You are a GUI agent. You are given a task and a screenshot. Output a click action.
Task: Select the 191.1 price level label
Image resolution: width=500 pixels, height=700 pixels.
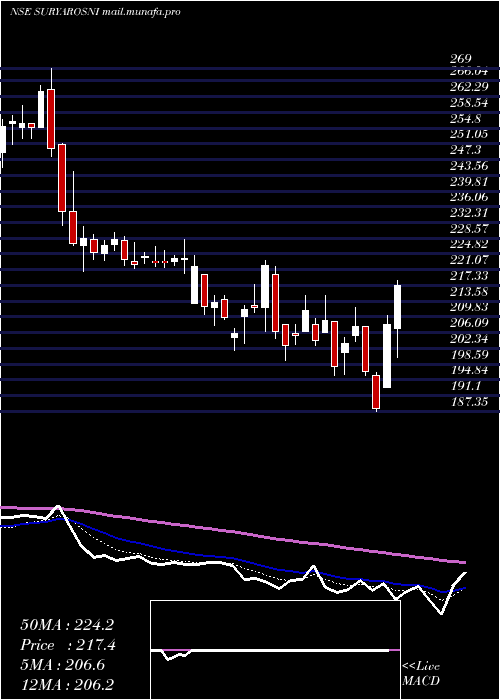(x=464, y=386)
